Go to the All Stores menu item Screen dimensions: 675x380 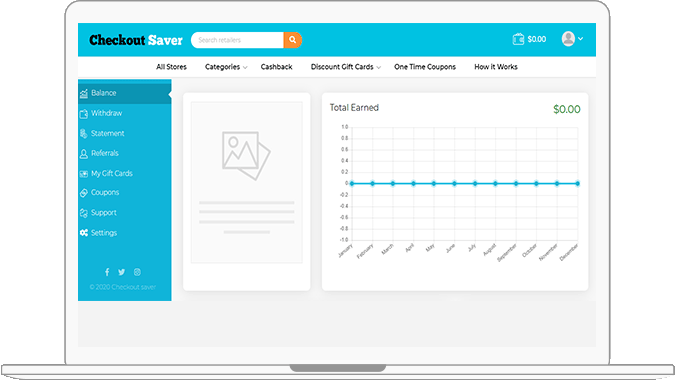pyautogui.click(x=171, y=67)
